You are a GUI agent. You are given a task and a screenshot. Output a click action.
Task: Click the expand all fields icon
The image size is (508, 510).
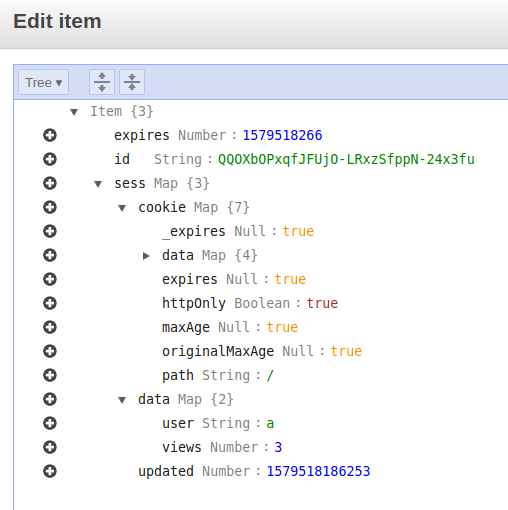[x=102, y=82]
